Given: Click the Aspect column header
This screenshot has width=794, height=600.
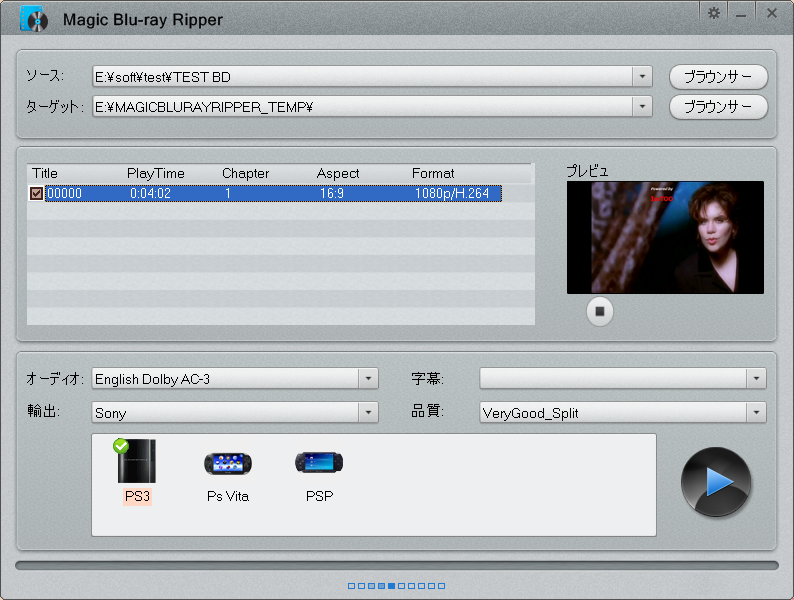Looking at the screenshot, I should click(338, 173).
